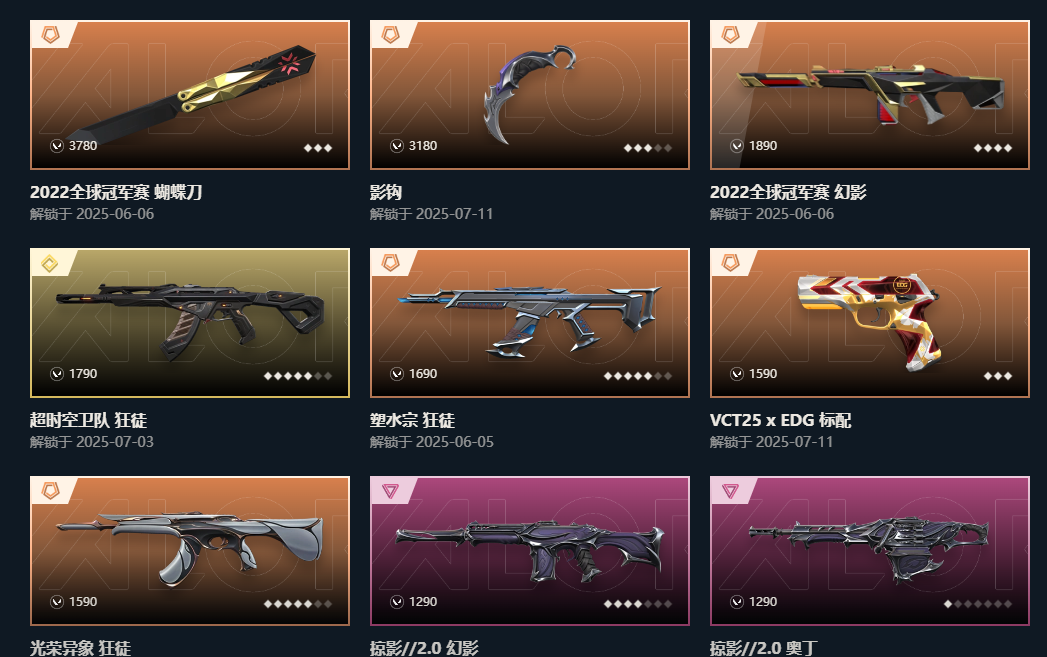Select the 影钩 karambit card
Screen dimensions: 1047x657
click(x=530, y=95)
